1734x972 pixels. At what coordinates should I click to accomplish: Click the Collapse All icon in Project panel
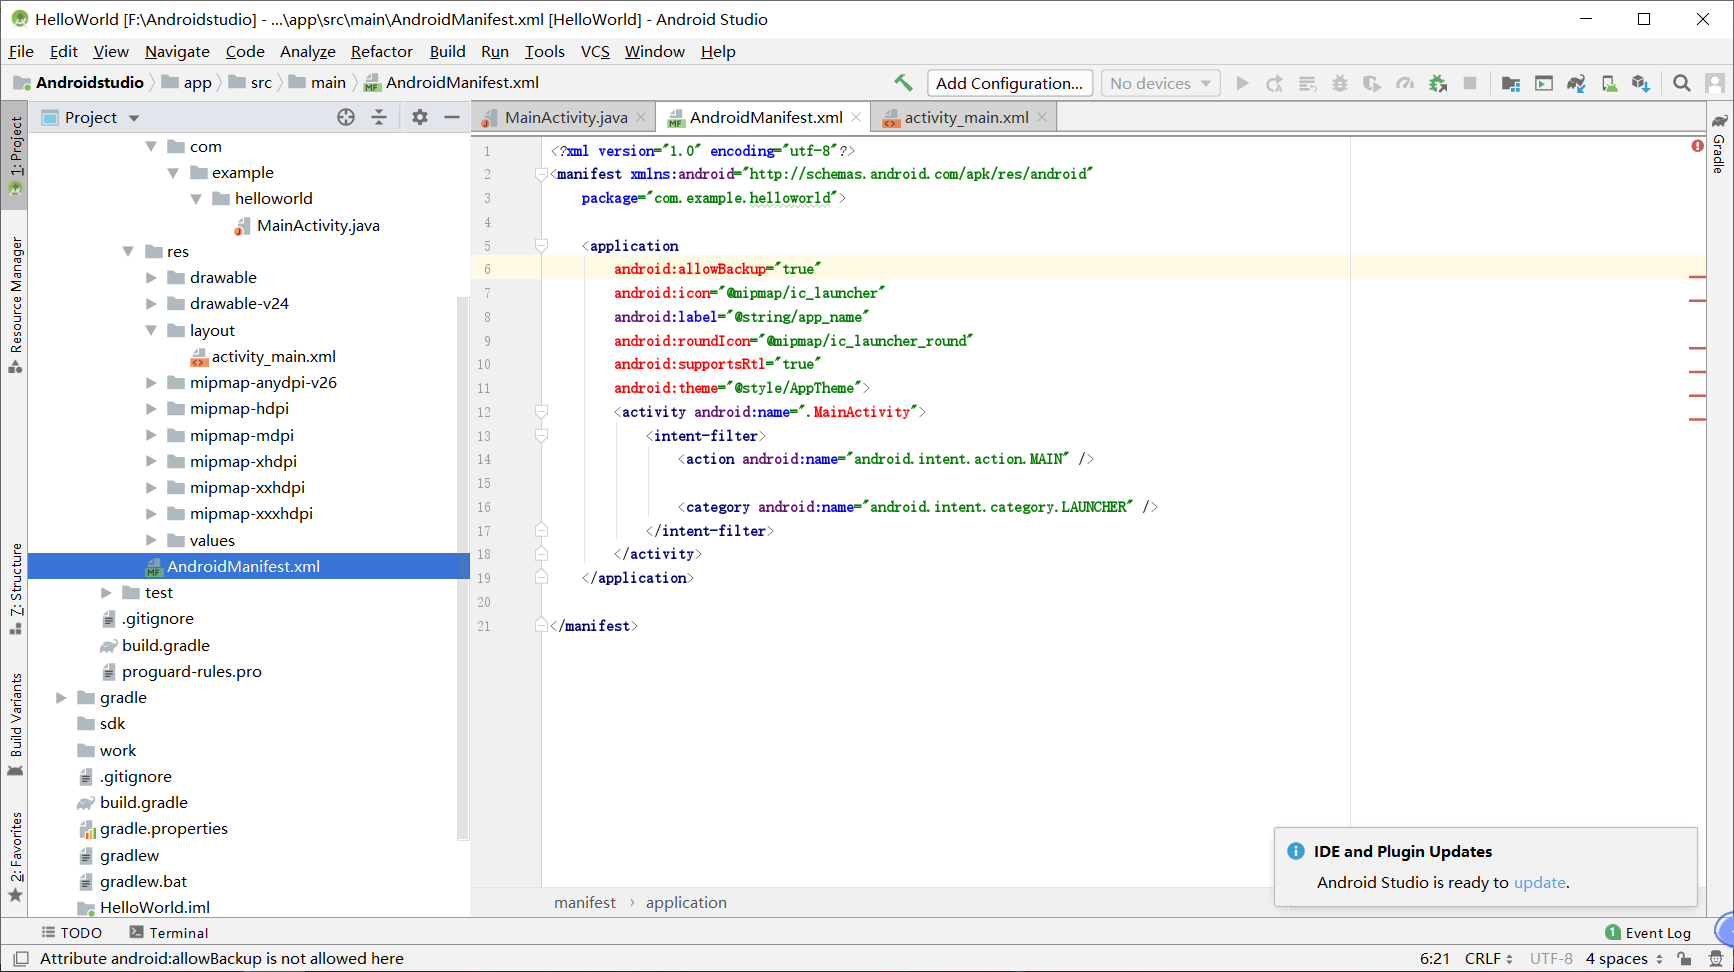(x=379, y=117)
